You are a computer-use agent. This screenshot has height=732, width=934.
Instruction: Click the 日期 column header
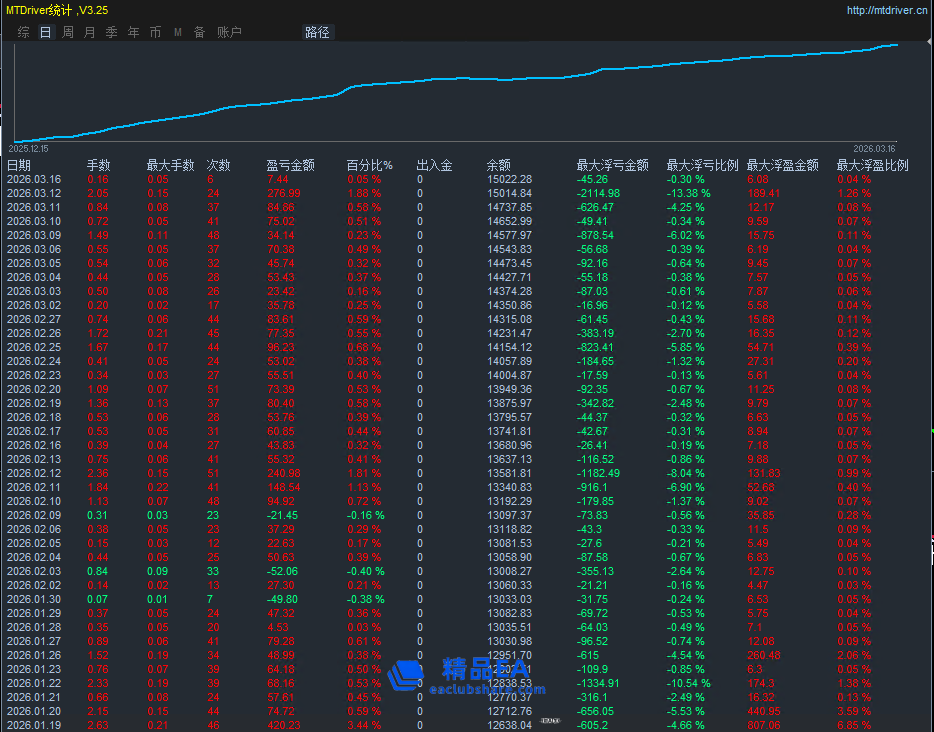pyautogui.click(x=19, y=165)
